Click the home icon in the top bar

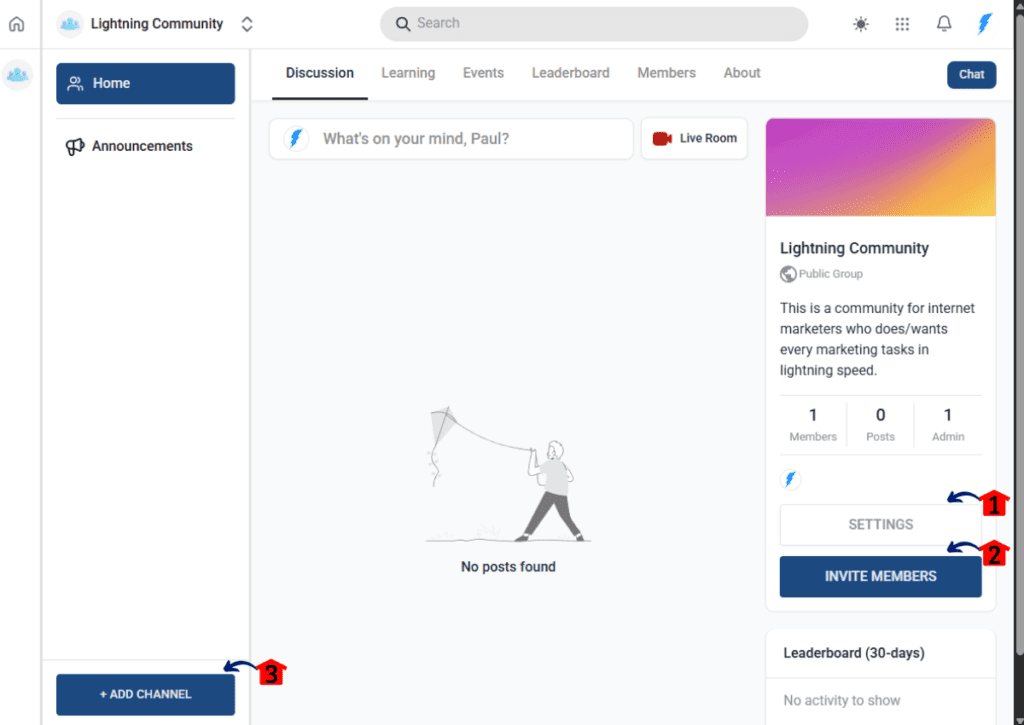coord(16,23)
